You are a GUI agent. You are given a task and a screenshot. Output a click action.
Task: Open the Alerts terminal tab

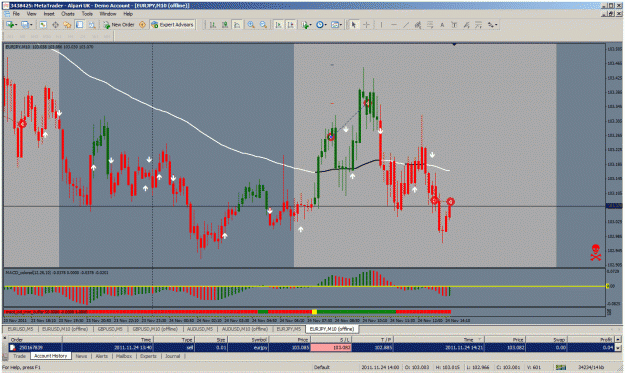click(102, 356)
